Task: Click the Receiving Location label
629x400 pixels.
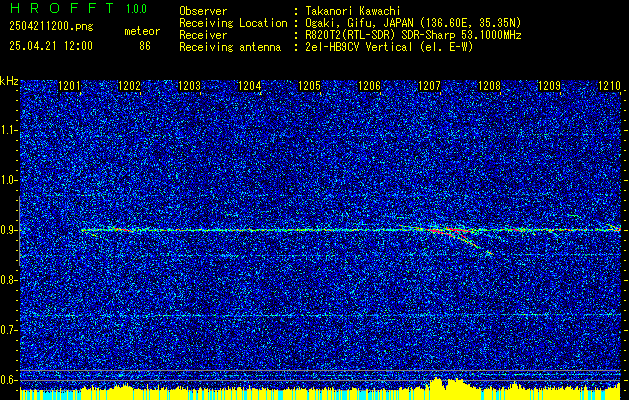Action: [233, 23]
